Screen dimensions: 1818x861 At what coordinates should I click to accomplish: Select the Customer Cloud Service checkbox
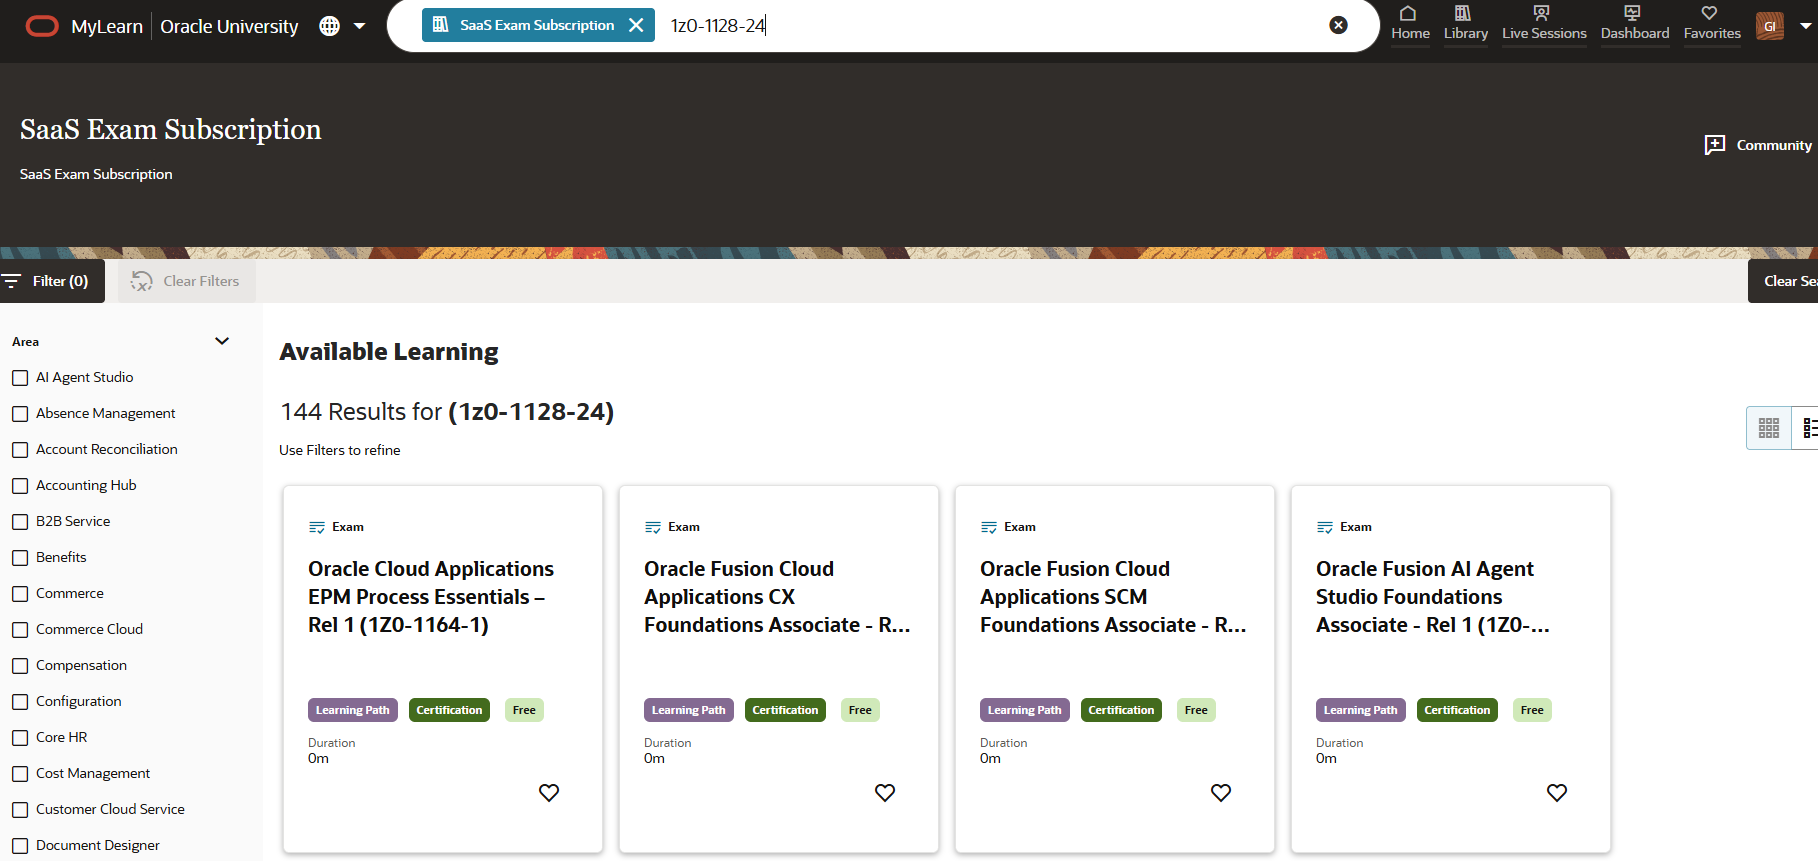point(20,810)
